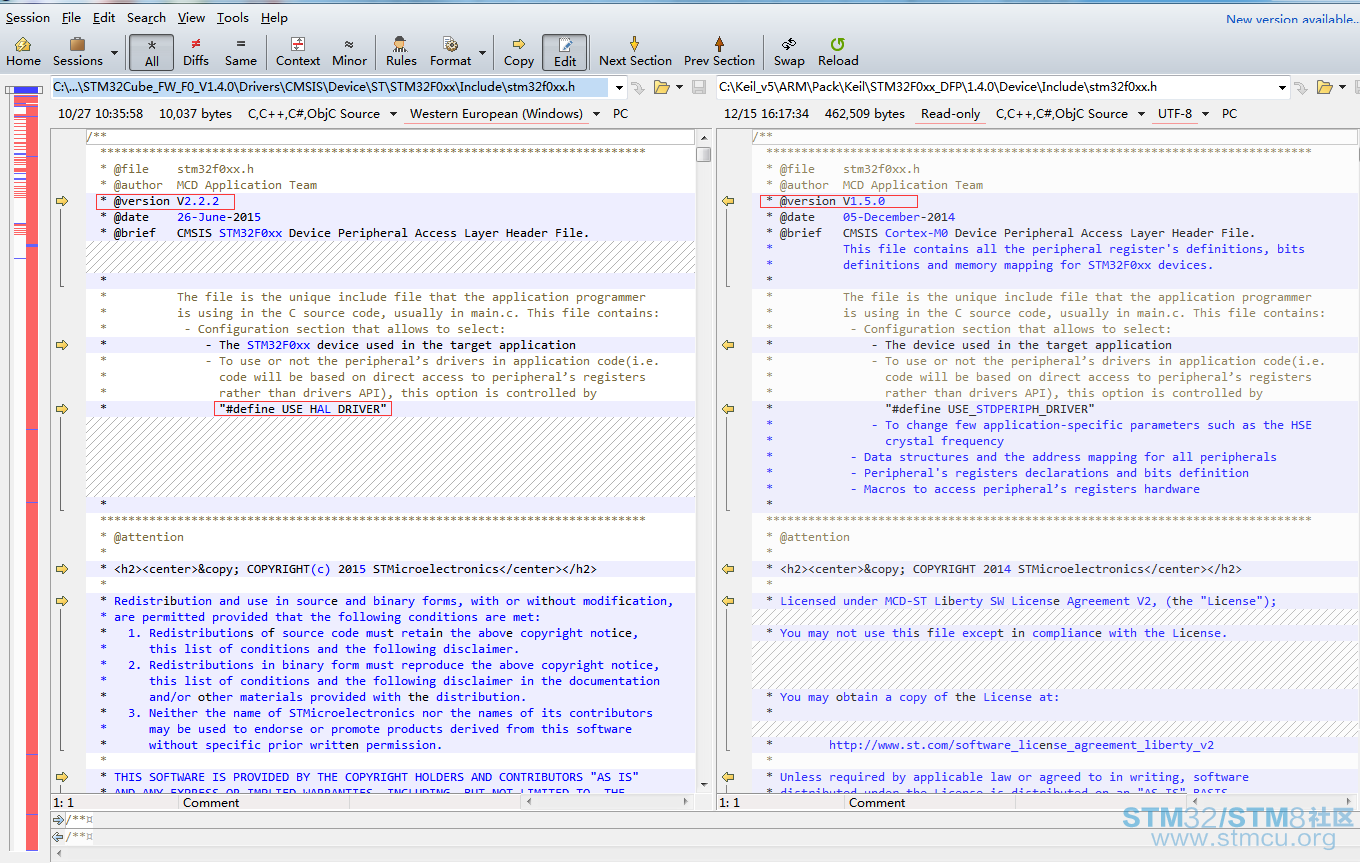Jump to Prev Section
This screenshot has height=863, width=1360.
click(x=719, y=52)
